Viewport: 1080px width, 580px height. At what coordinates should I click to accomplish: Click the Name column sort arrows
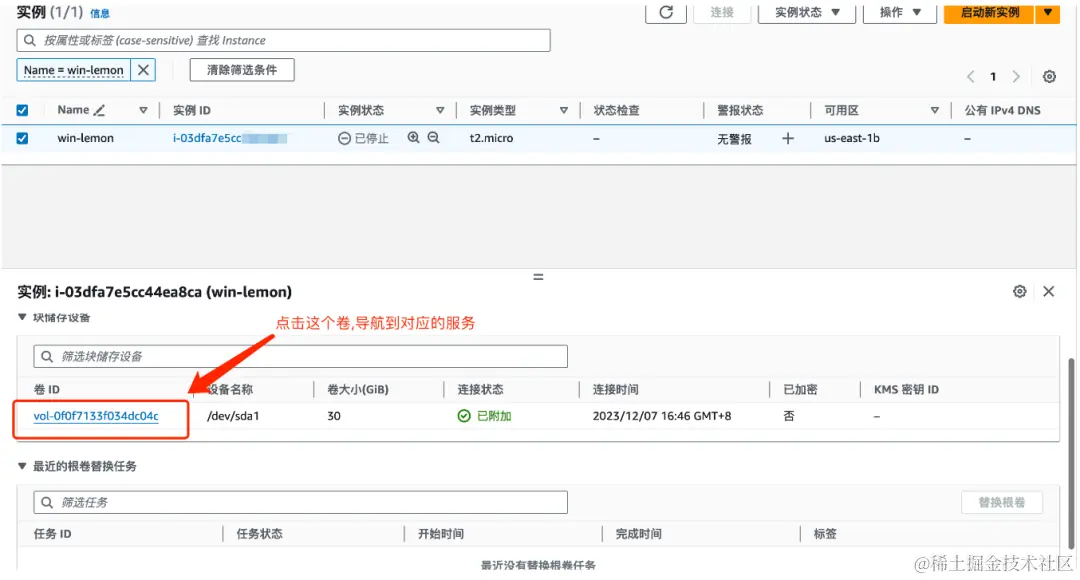(143, 110)
